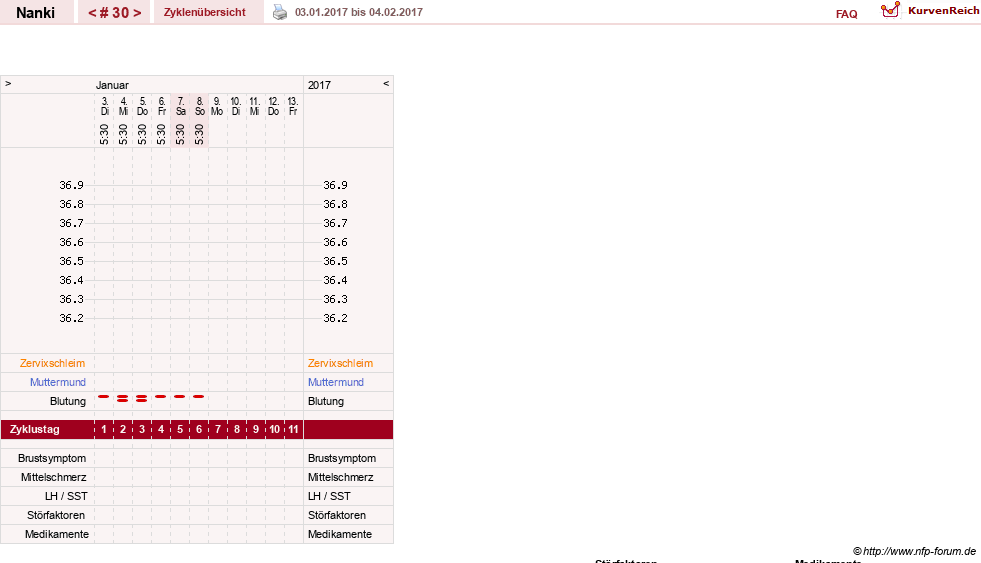Select Zyklustag cell 11

click(x=293, y=430)
